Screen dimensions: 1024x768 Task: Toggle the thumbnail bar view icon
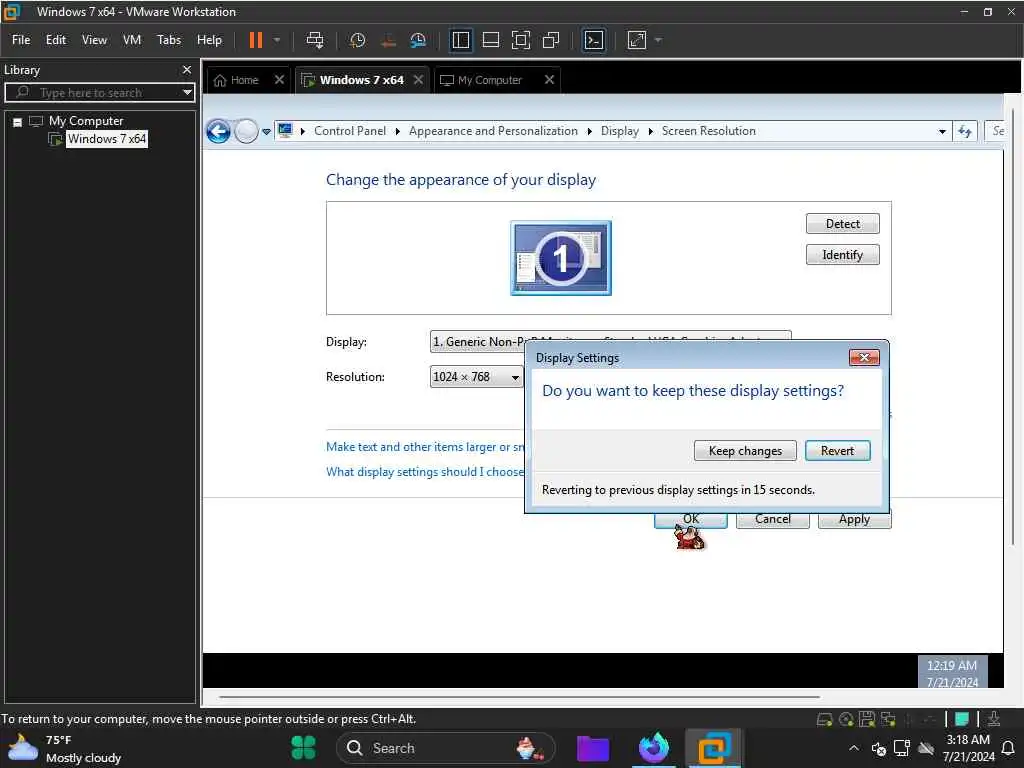coord(490,40)
